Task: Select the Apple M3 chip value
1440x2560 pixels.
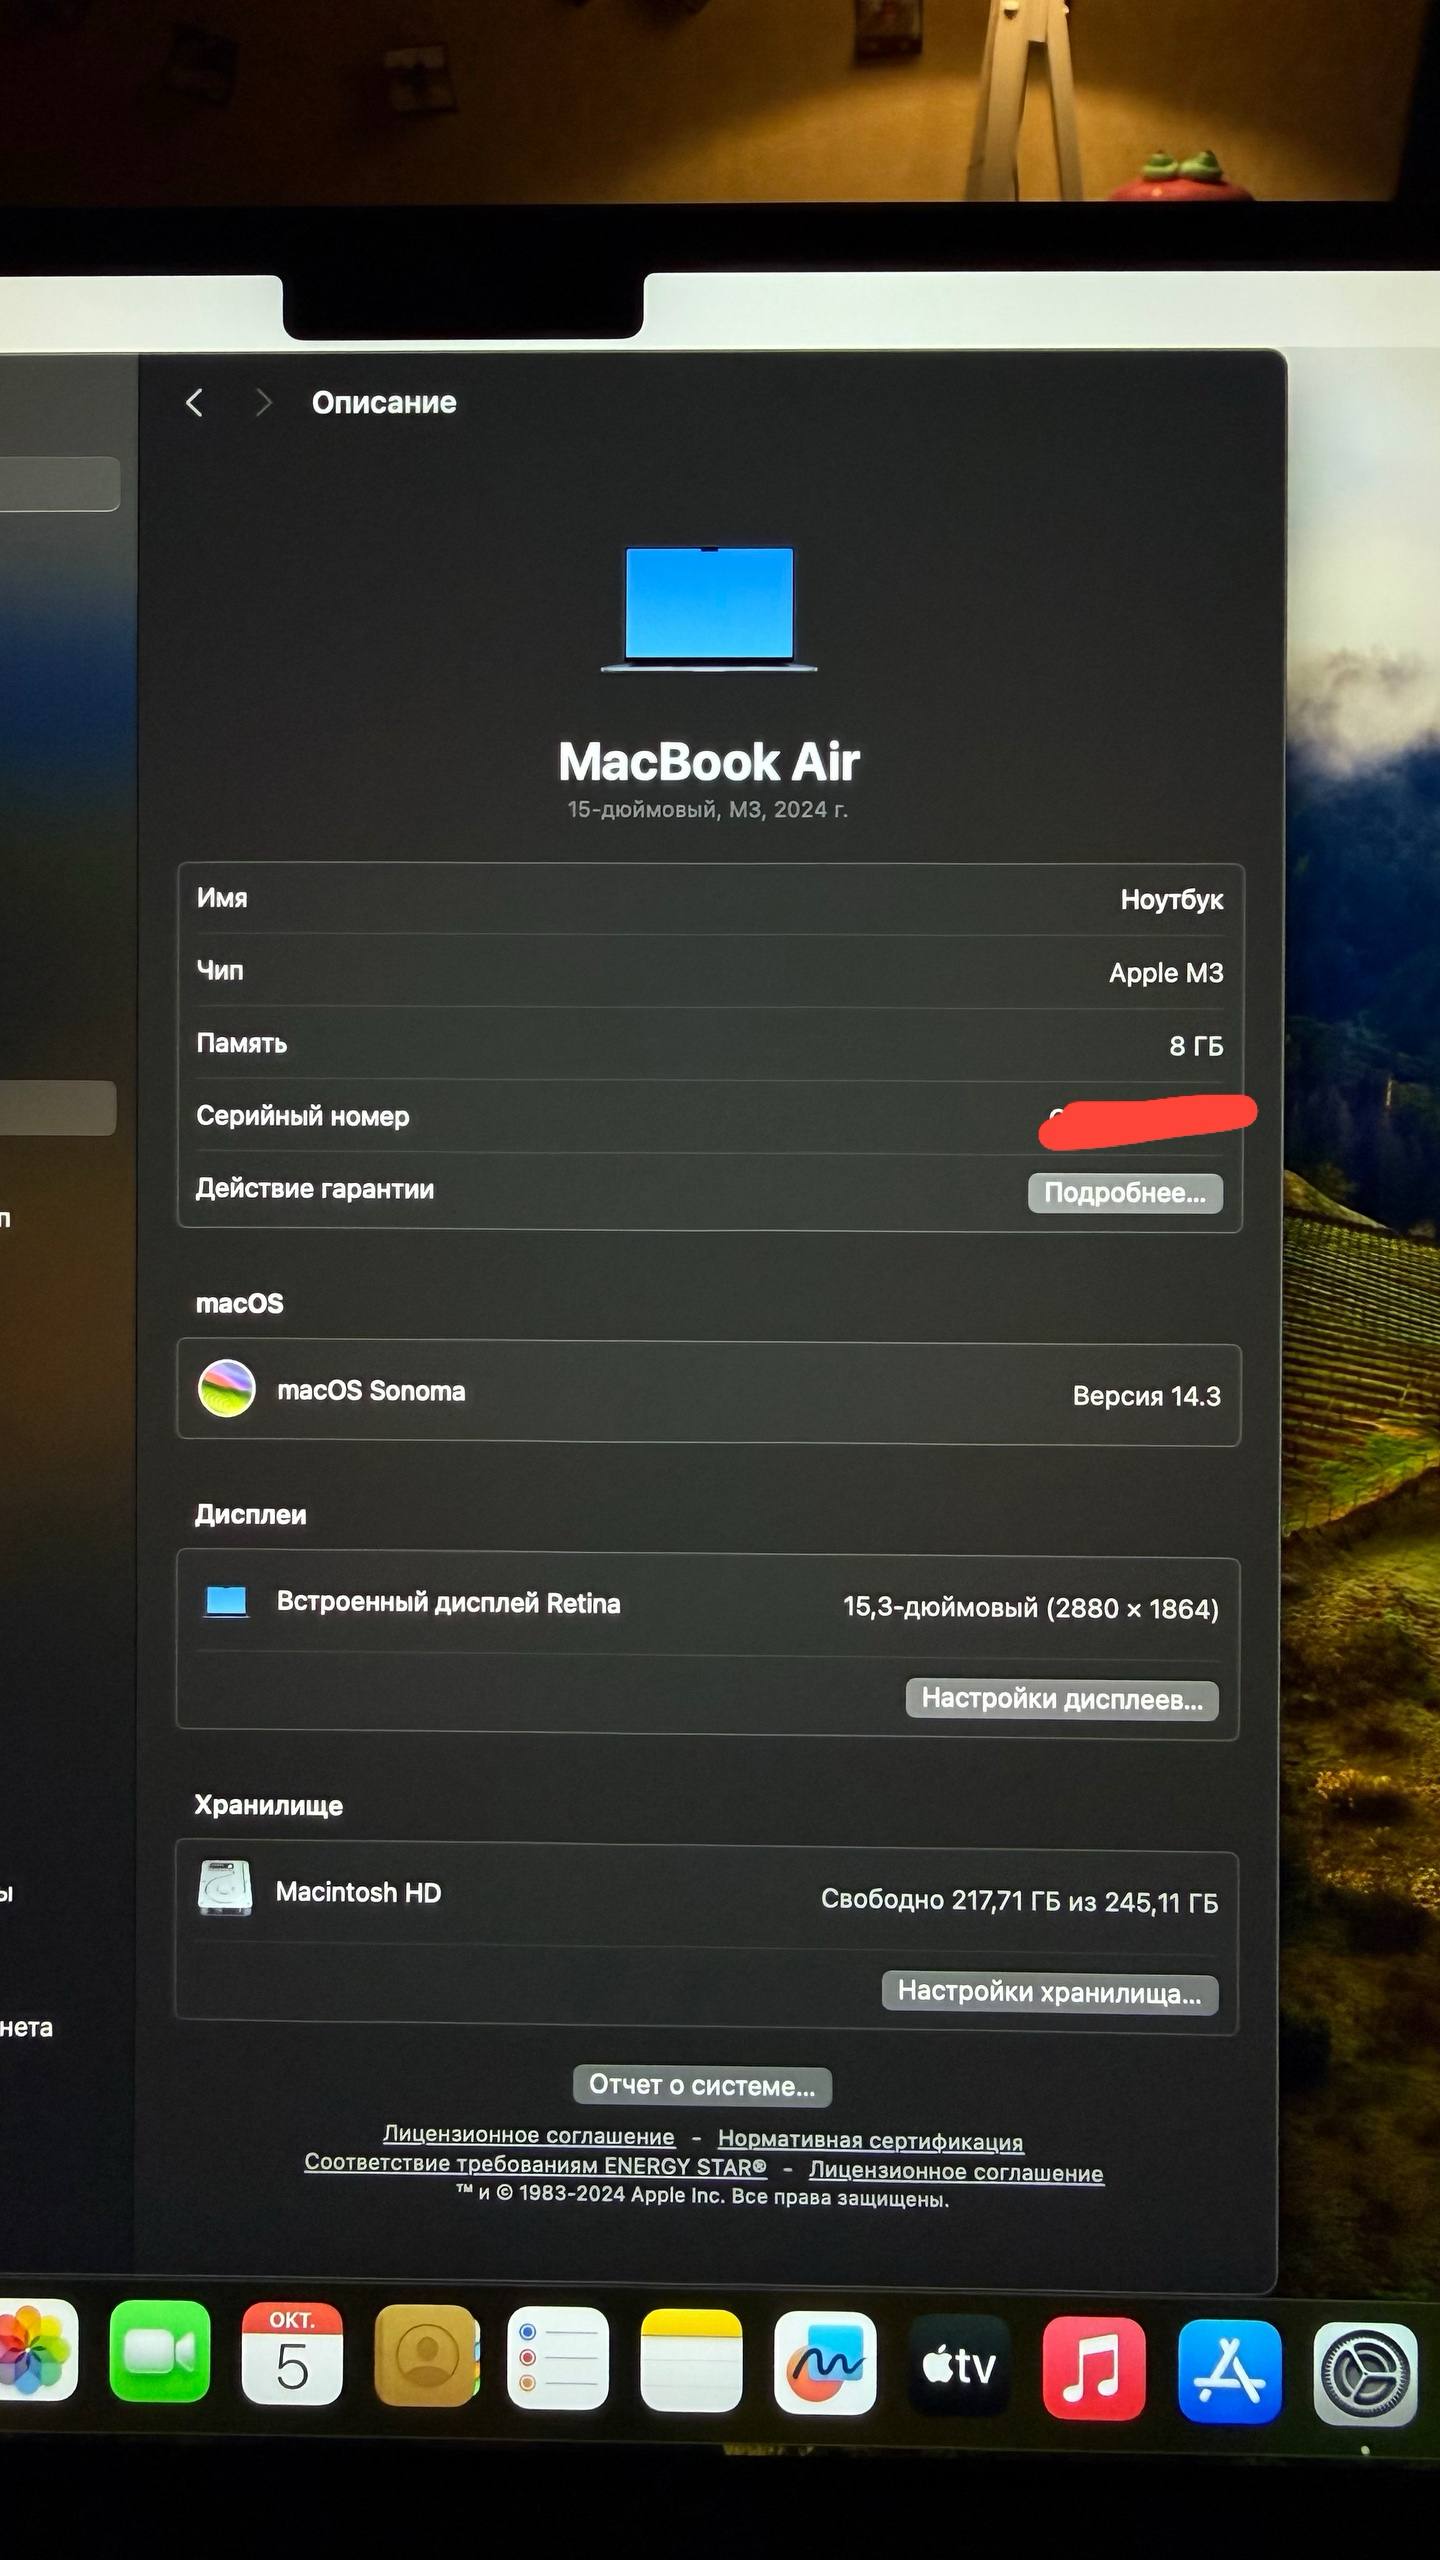Action: click(1166, 973)
